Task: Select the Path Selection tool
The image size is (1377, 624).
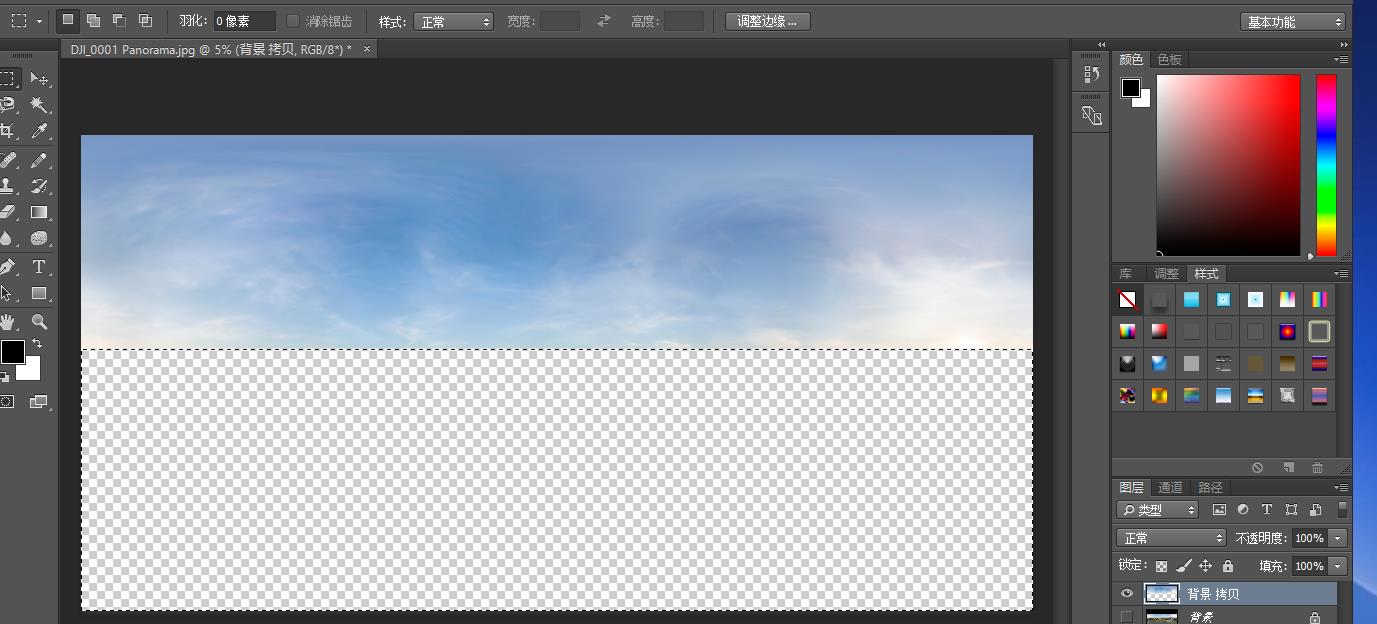Action: coord(8,293)
